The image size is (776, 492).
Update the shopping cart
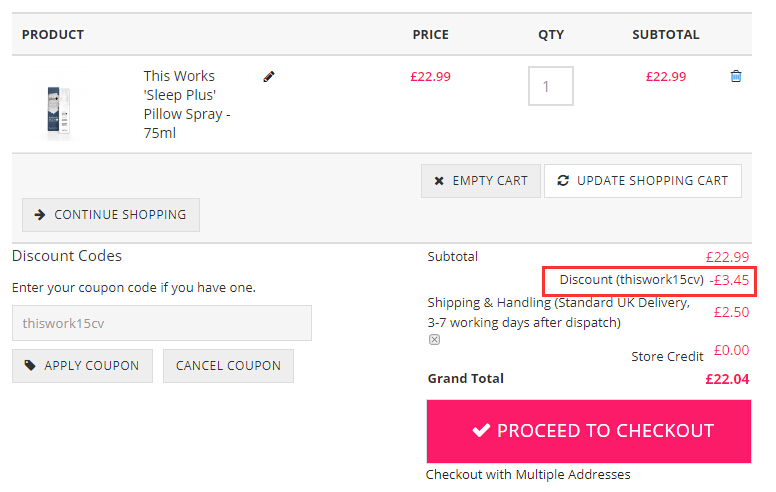(x=643, y=181)
